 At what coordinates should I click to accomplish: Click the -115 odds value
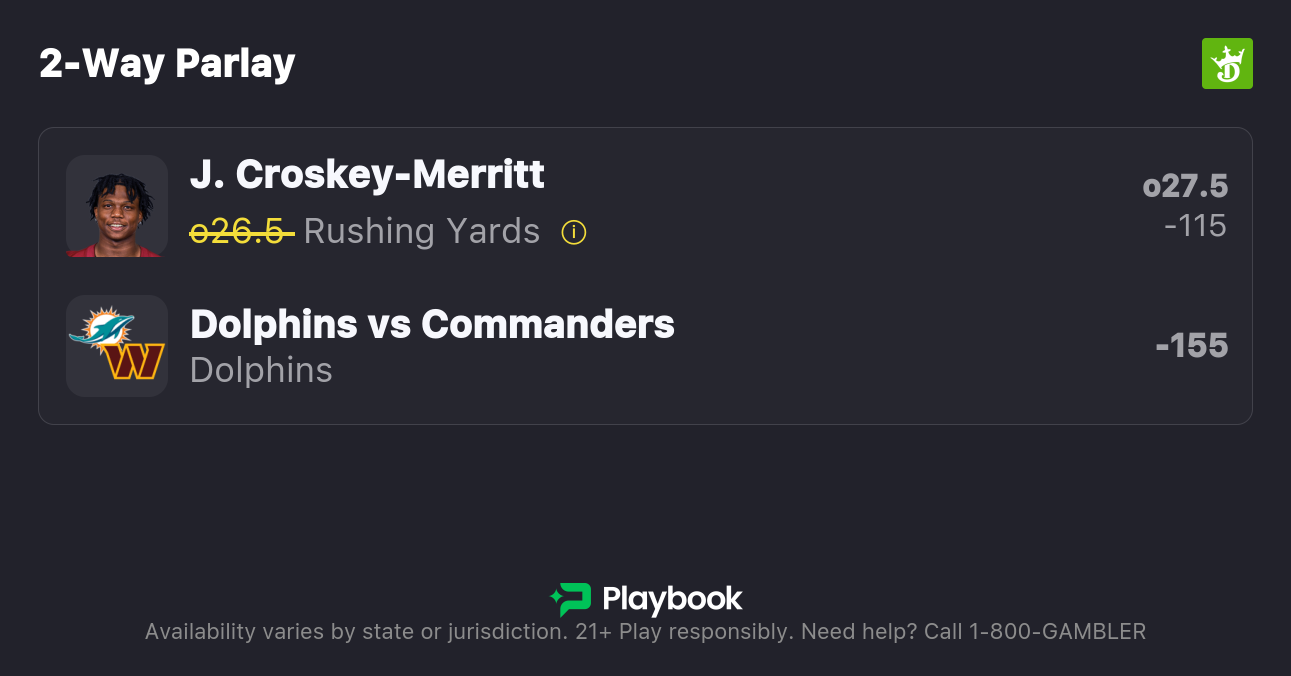click(x=1195, y=226)
